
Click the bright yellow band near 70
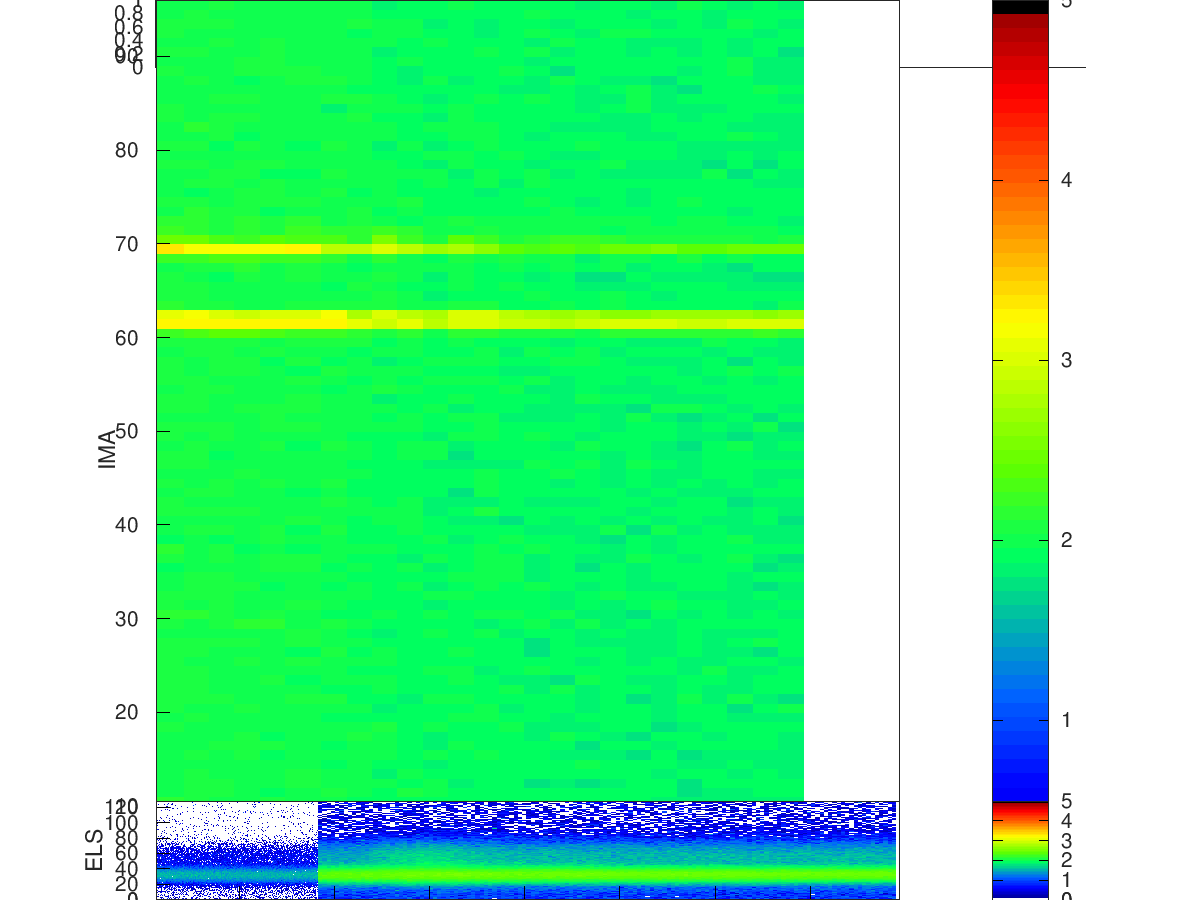click(480, 248)
